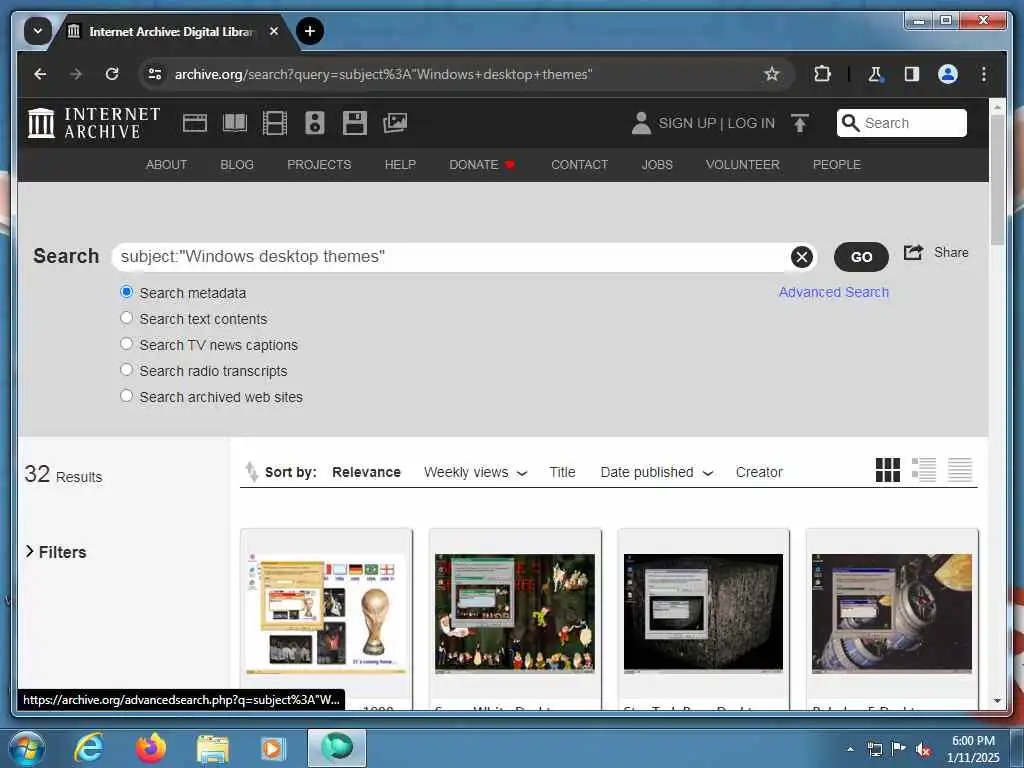Open the World Cup trophy theme thumbnail

(x=327, y=613)
